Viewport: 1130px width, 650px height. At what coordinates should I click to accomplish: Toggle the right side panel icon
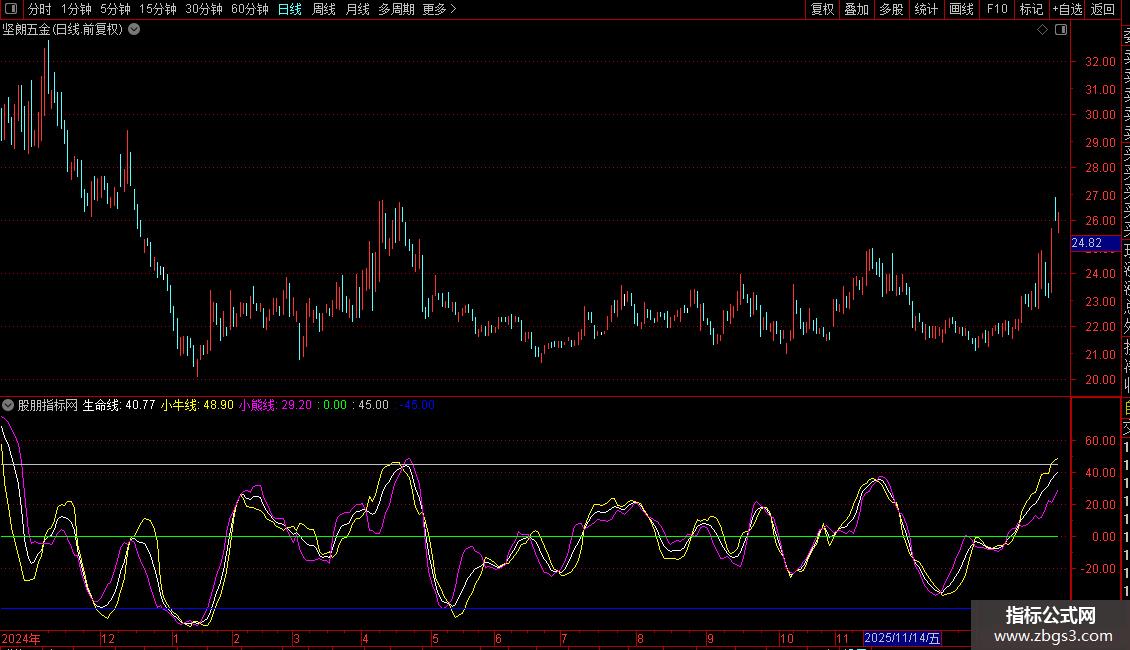[1061, 30]
